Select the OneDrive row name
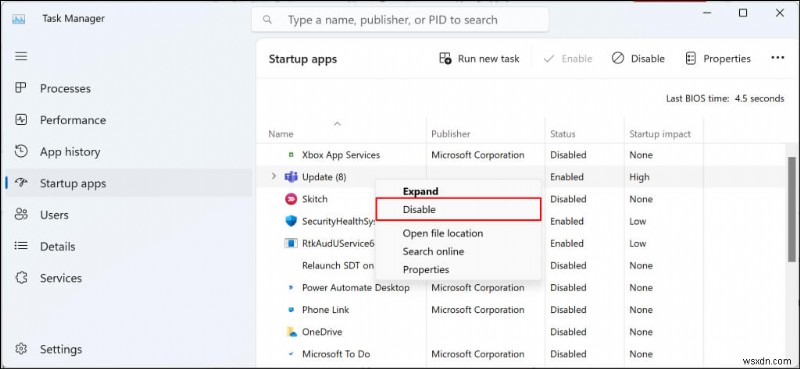 pyautogui.click(x=322, y=332)
